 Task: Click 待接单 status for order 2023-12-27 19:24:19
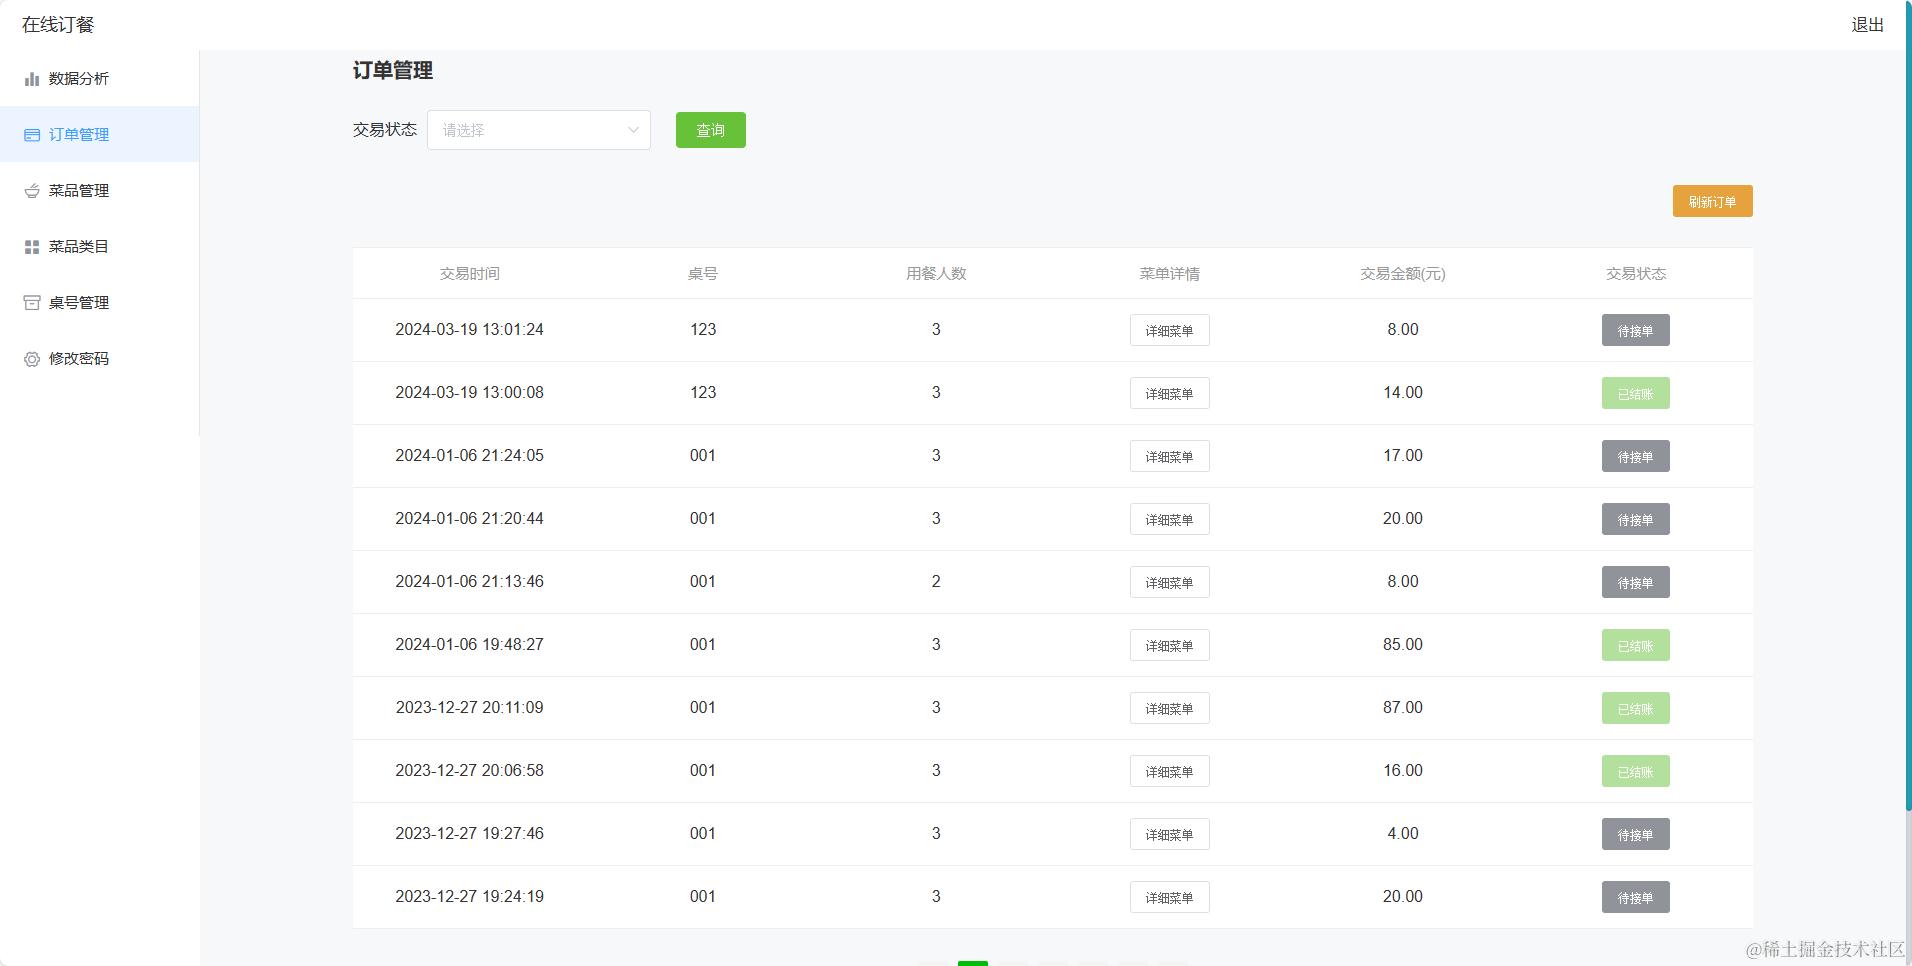click(x=1635, y=897)
